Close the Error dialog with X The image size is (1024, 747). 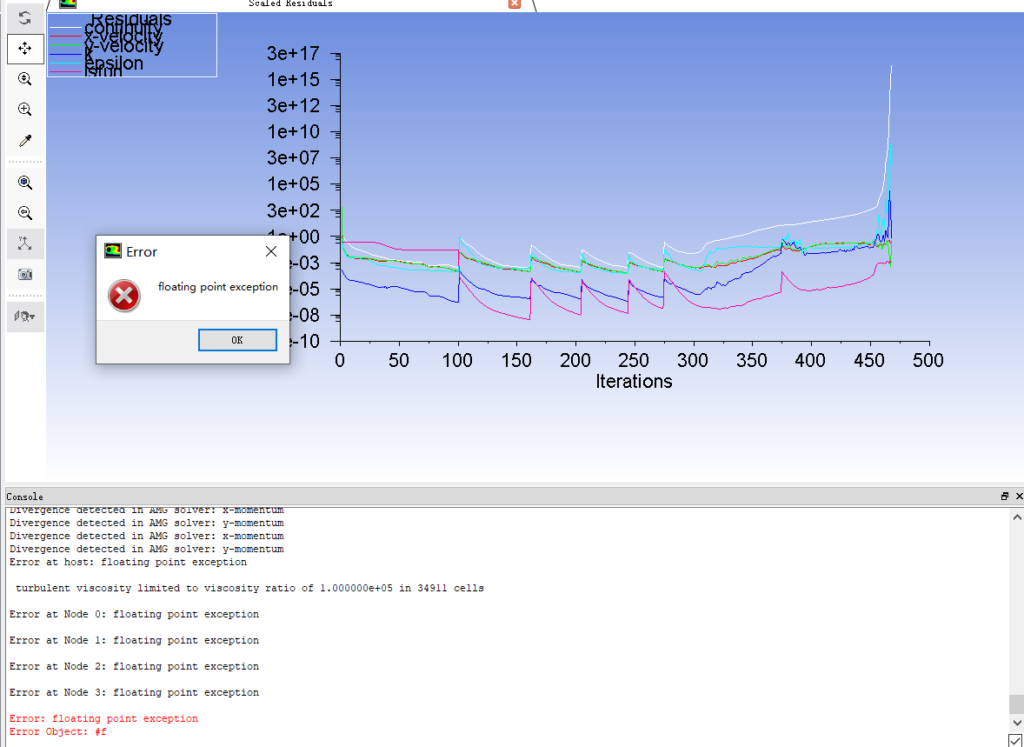tap(271, 251)
